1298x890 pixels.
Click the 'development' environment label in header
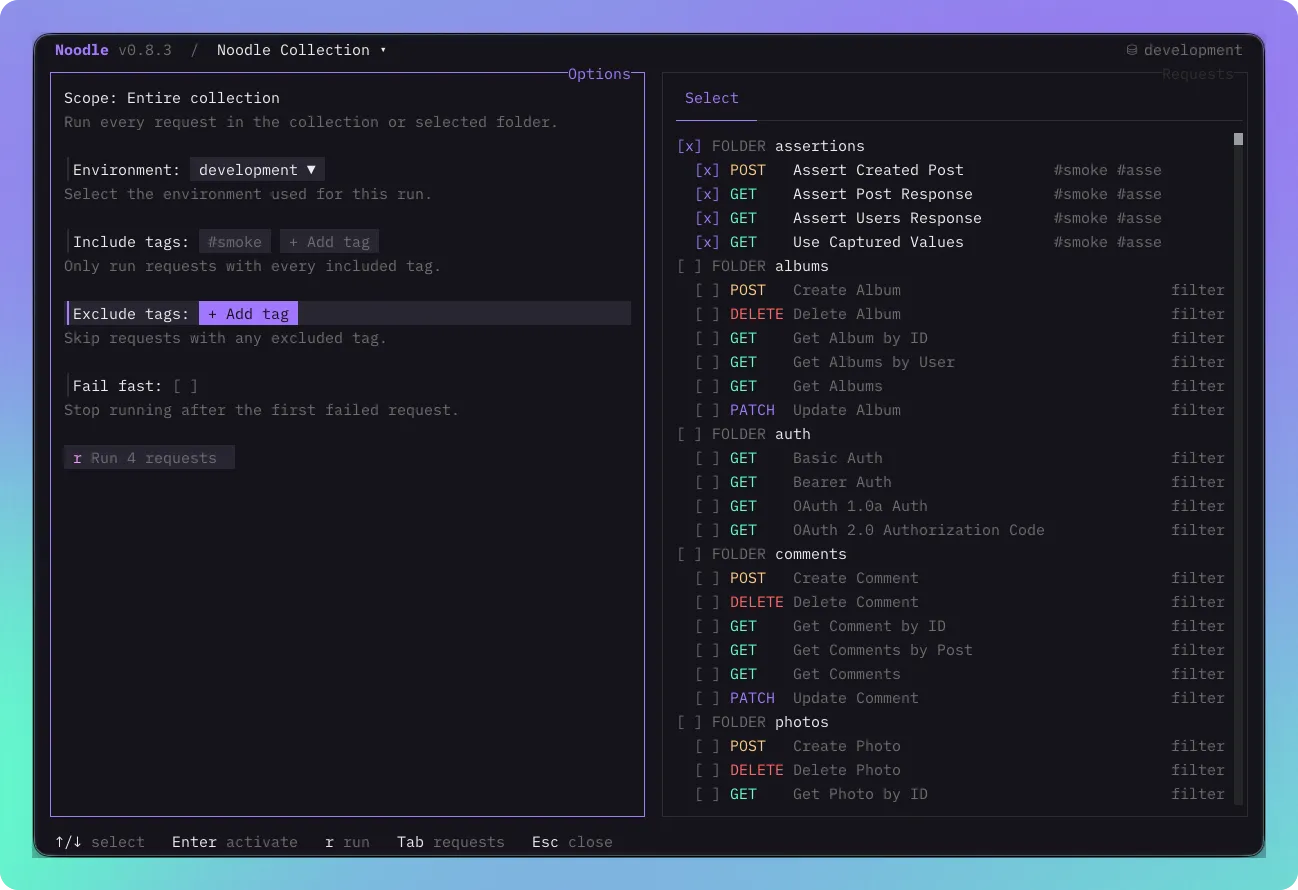[1193, 50]
